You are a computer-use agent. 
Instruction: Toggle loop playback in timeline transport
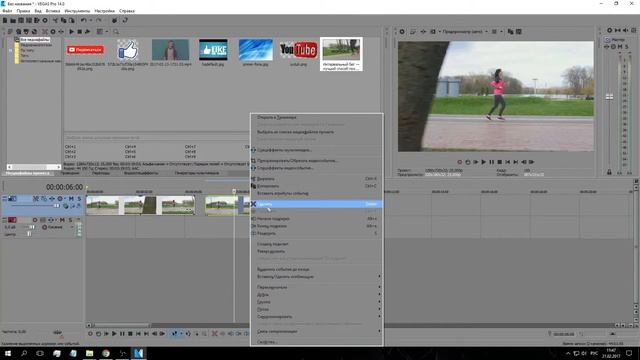[x=98, y=334]
